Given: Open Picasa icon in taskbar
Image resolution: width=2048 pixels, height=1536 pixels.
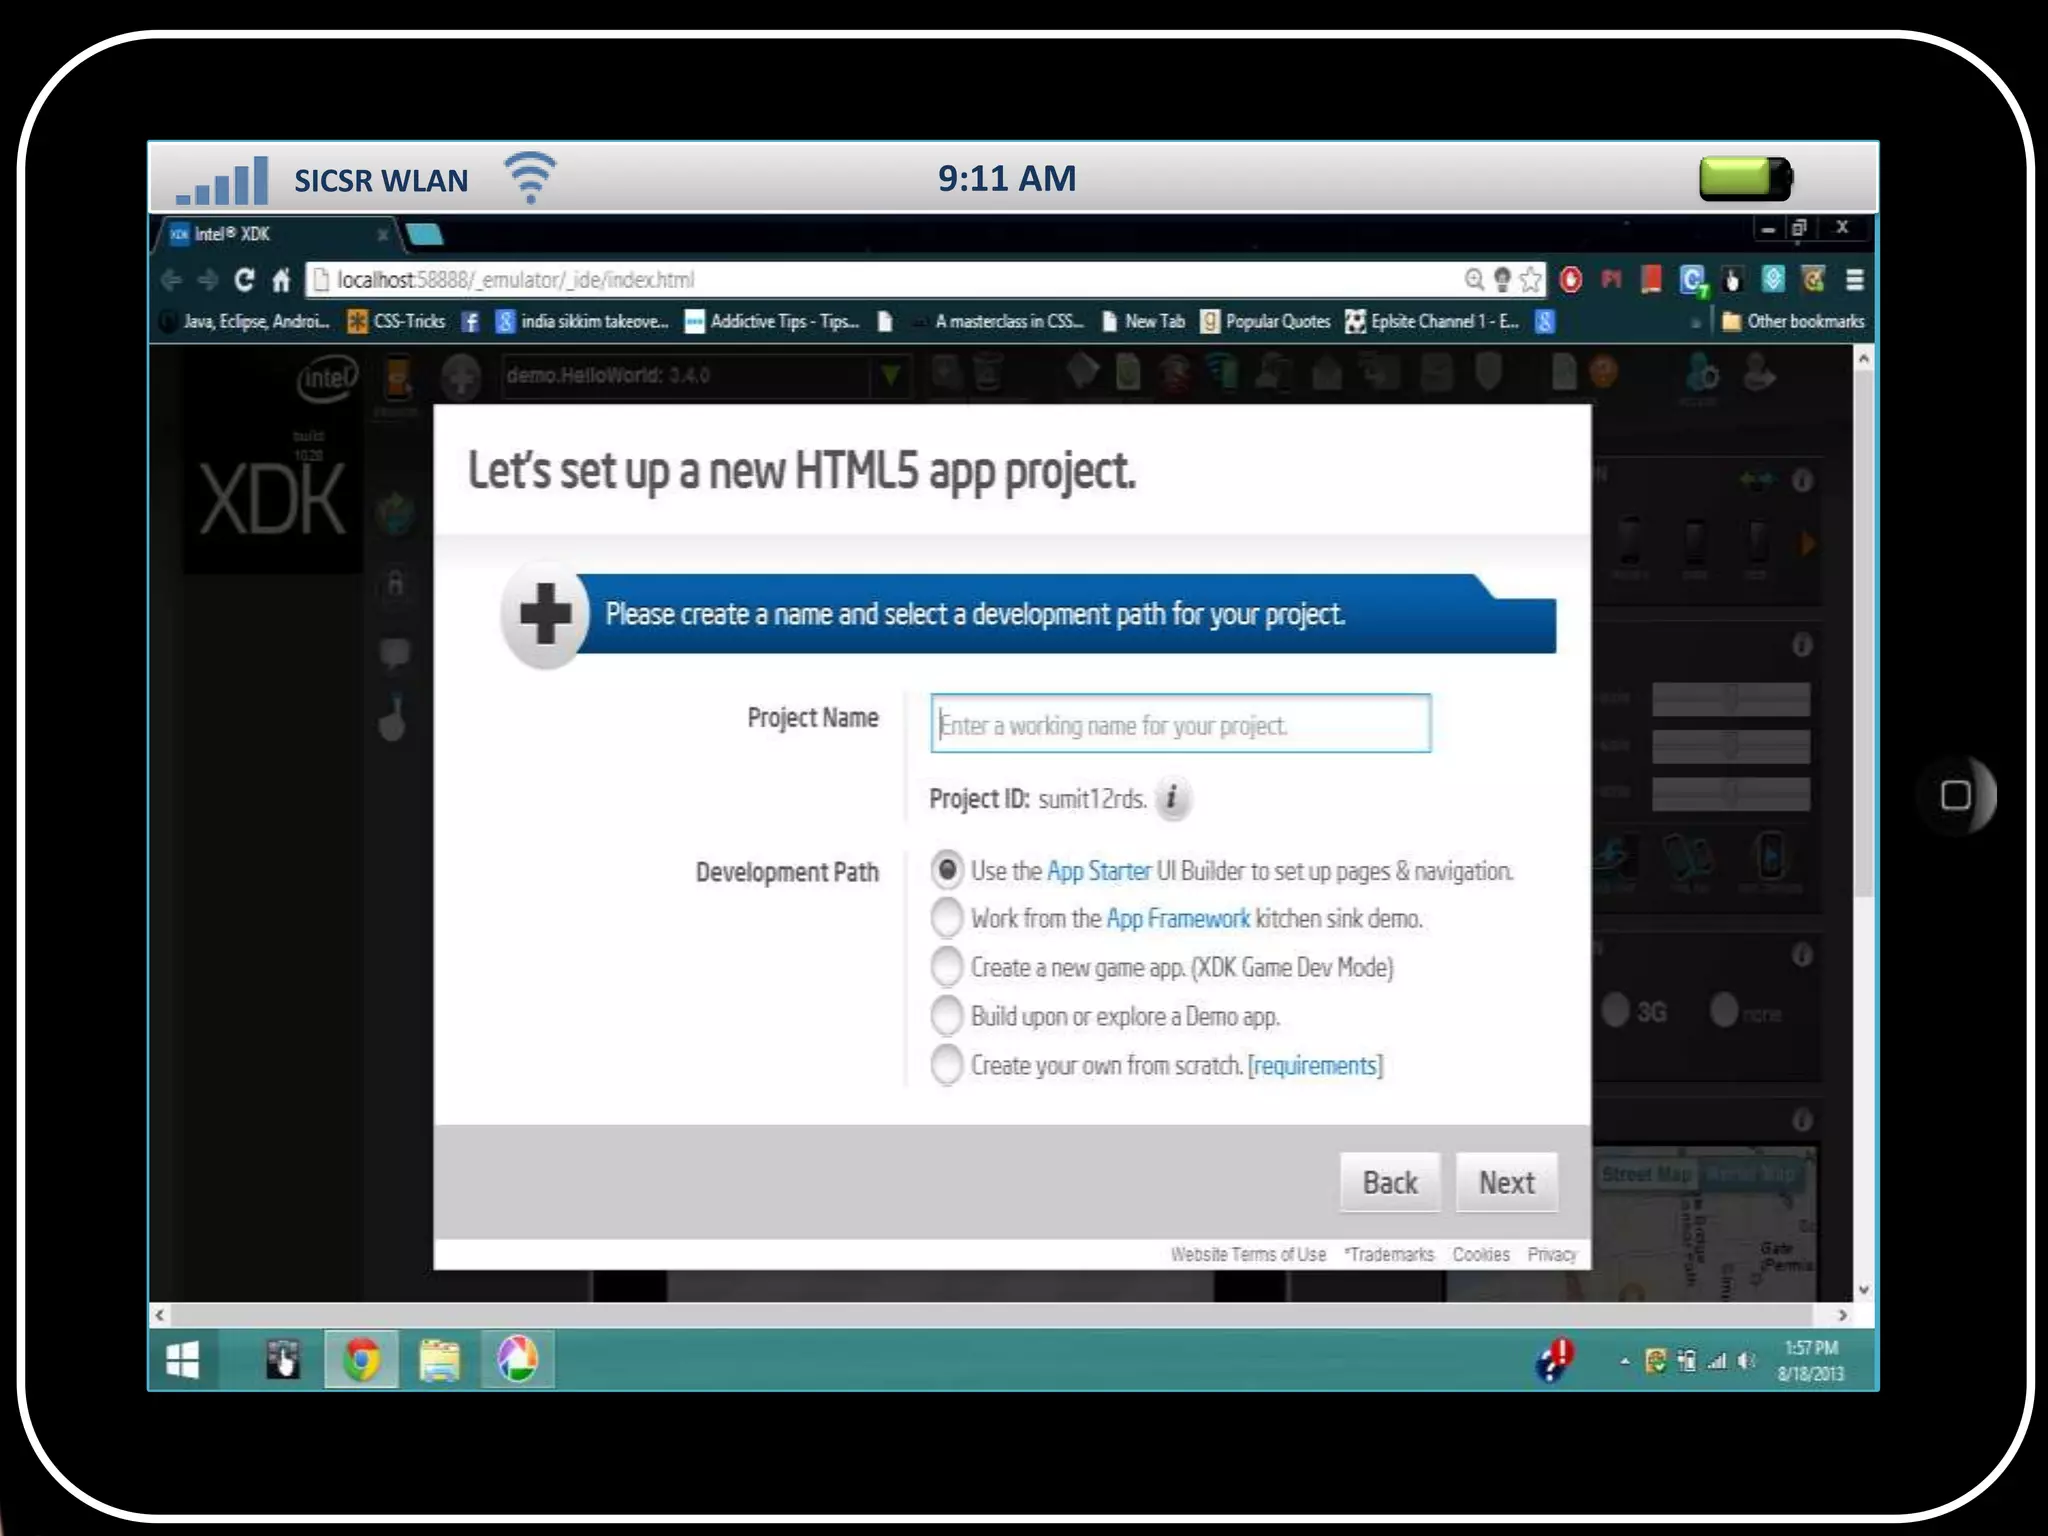Looking at the screenshot, I should pos(517,1360).
